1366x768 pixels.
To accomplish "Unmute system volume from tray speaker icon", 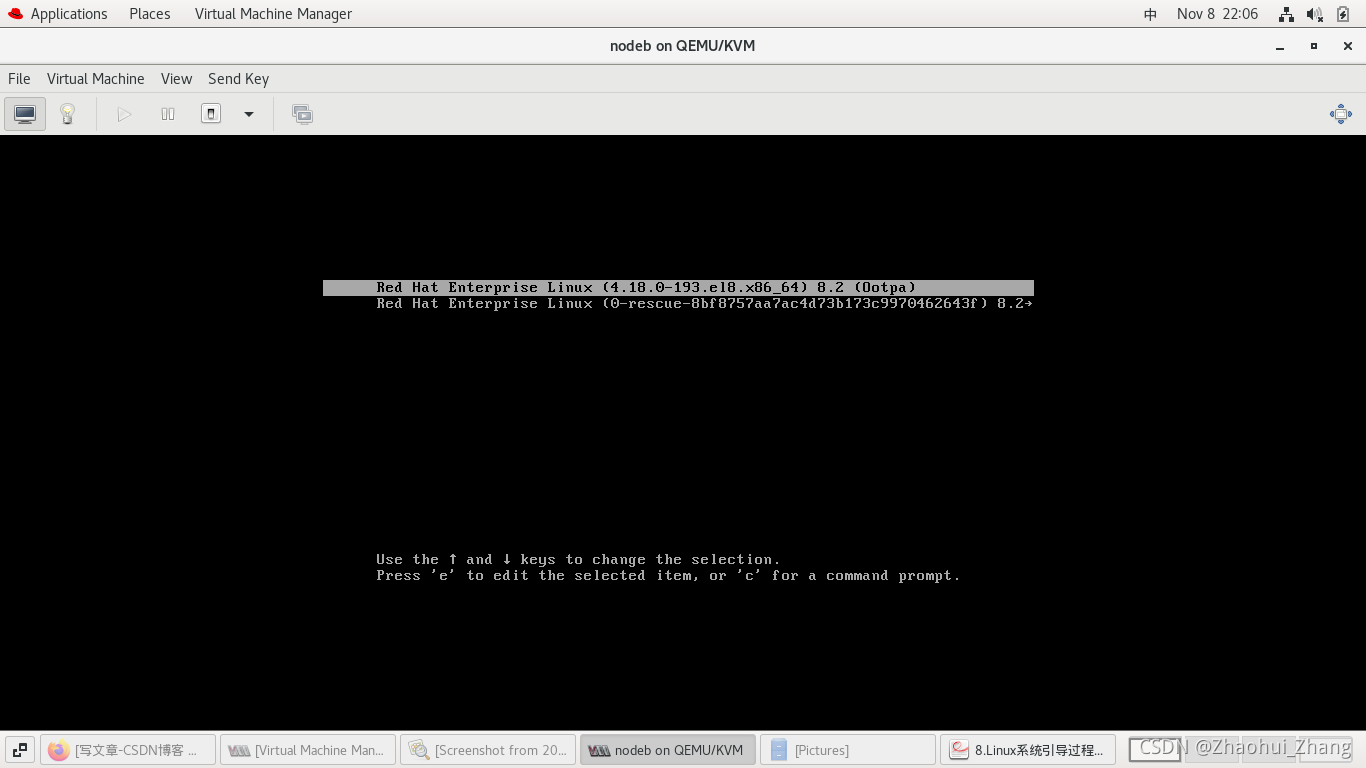I will [x=1313, y=13].
